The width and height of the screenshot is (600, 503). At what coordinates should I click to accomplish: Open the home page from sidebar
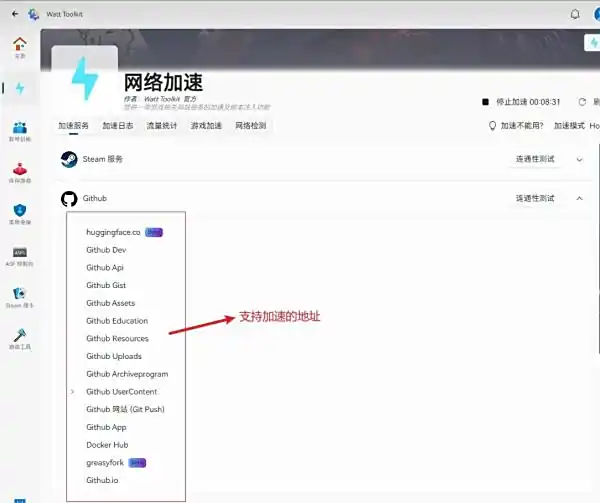(x=20, y=48)
